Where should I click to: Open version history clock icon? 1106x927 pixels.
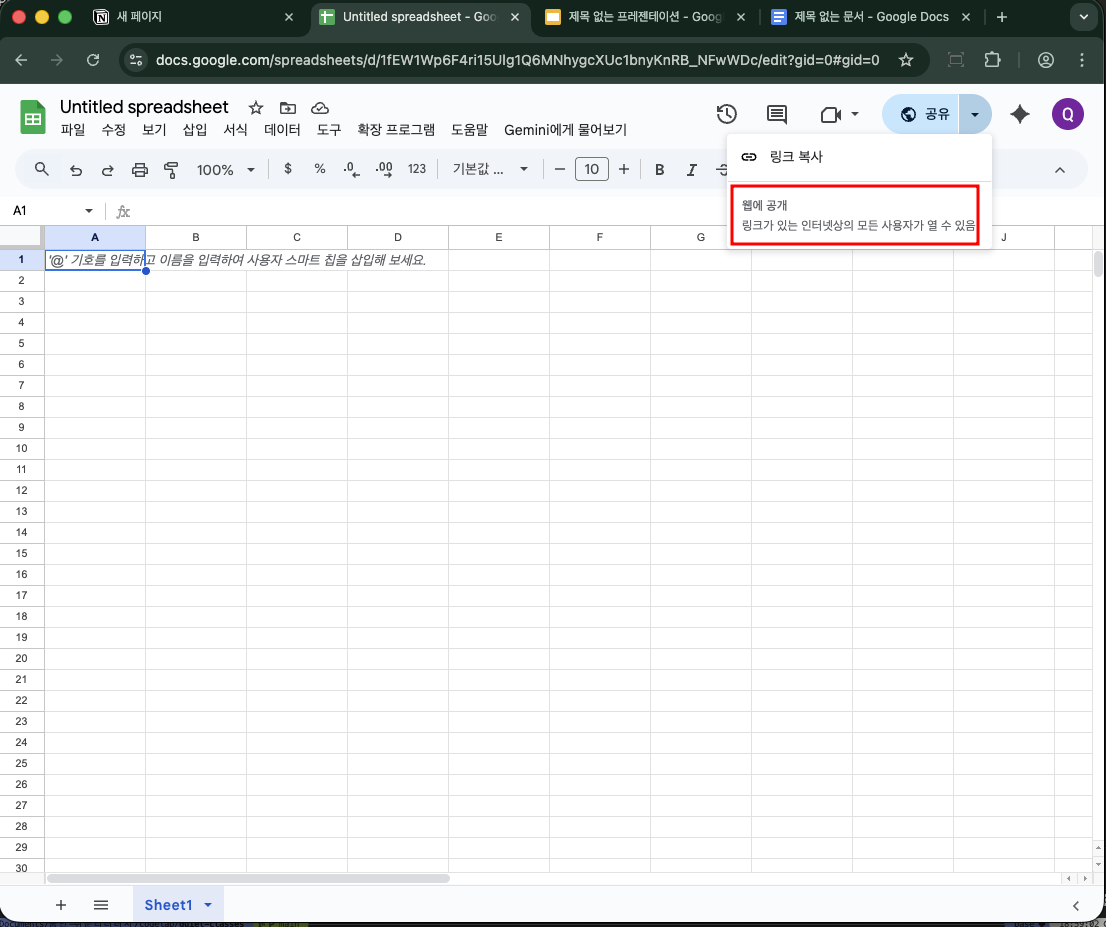point(727,115)
